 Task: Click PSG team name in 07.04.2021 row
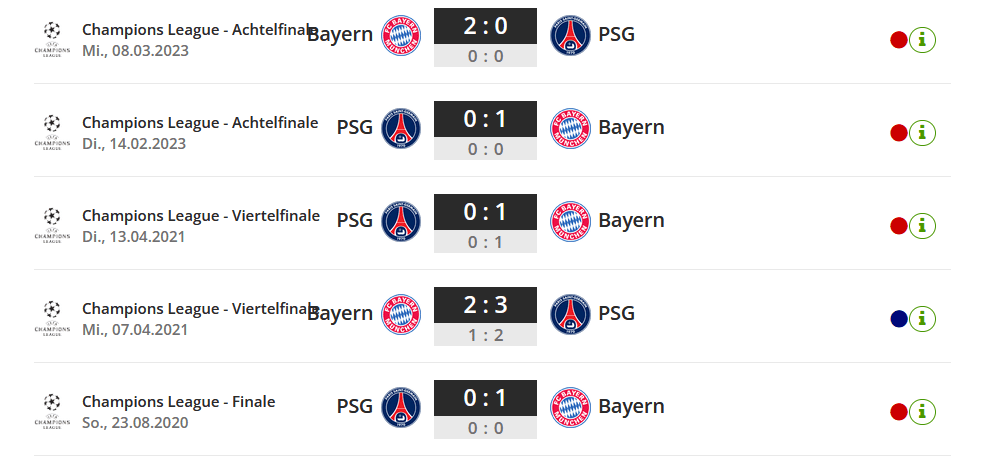(616, 313)
